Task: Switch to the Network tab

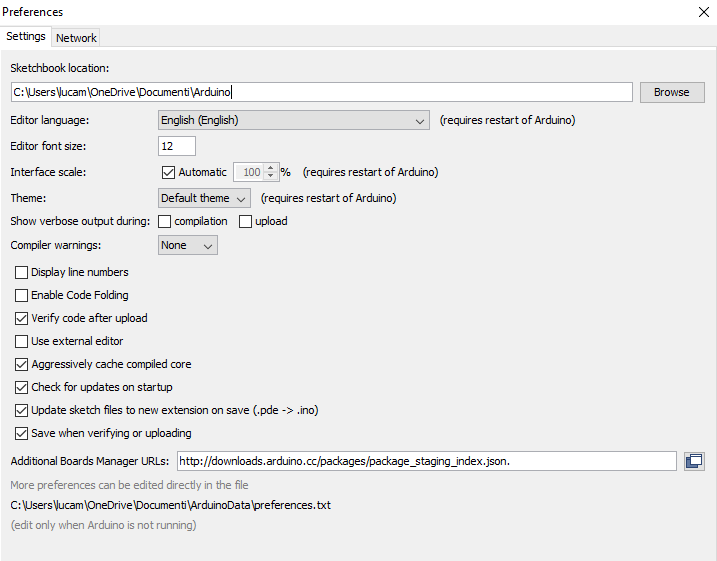Action: point(76,38)
